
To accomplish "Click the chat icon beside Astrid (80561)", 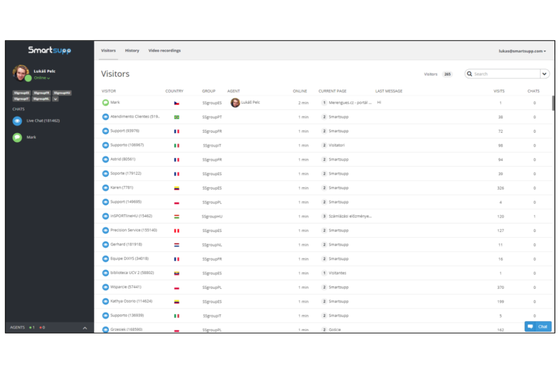I will (x=105, y=159).
